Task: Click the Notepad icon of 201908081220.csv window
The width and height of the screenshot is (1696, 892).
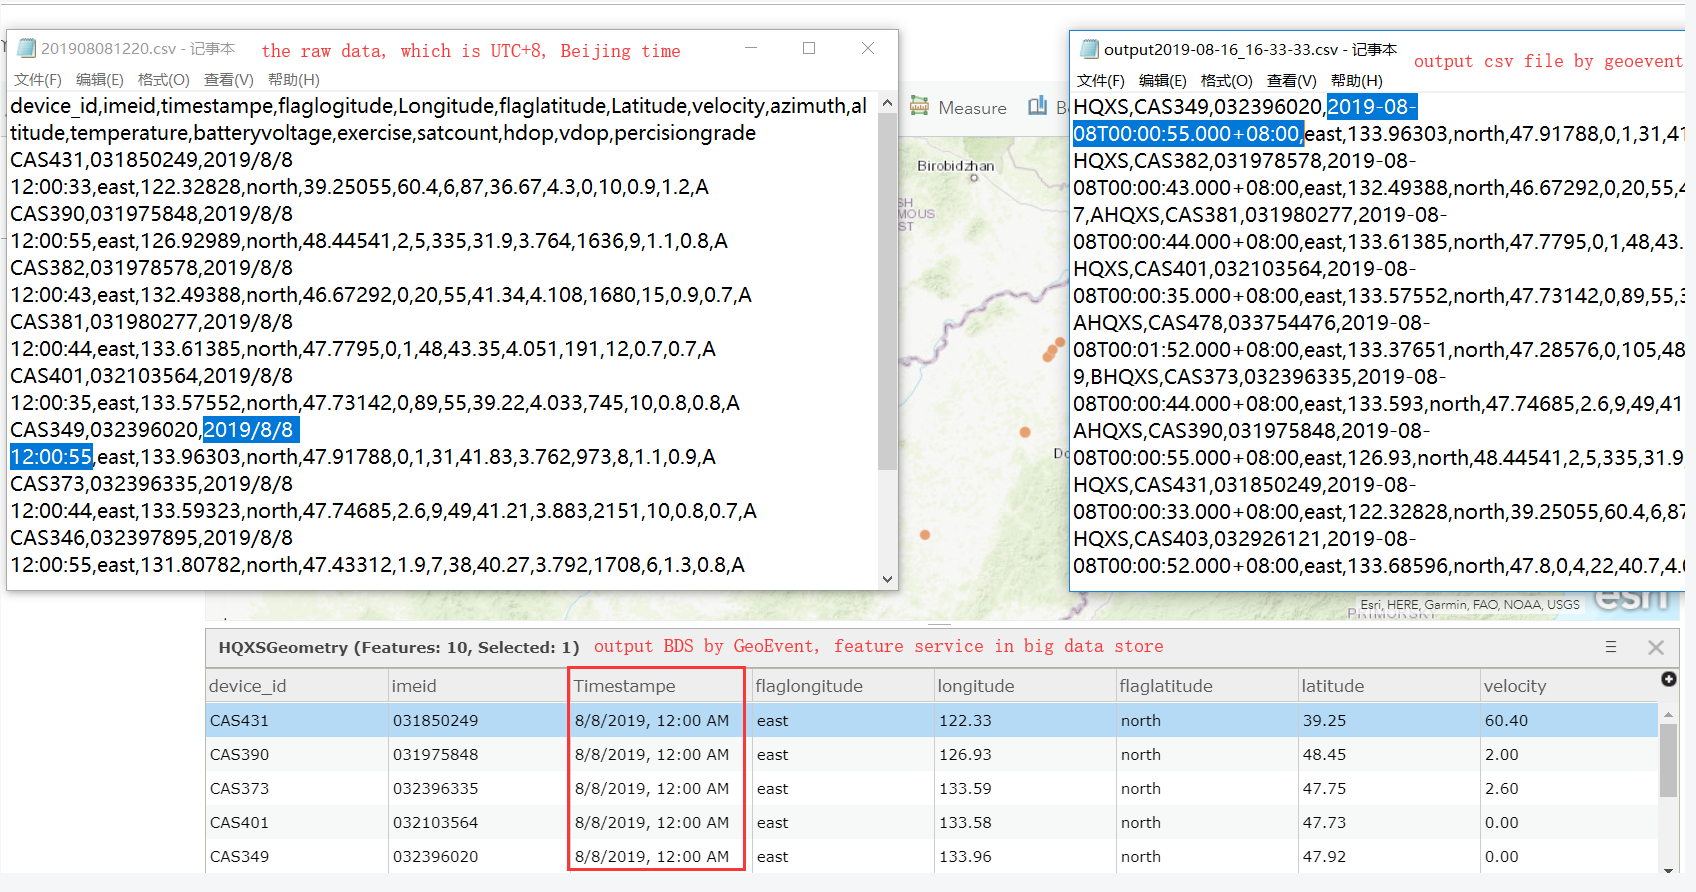Action: (27, 48)
